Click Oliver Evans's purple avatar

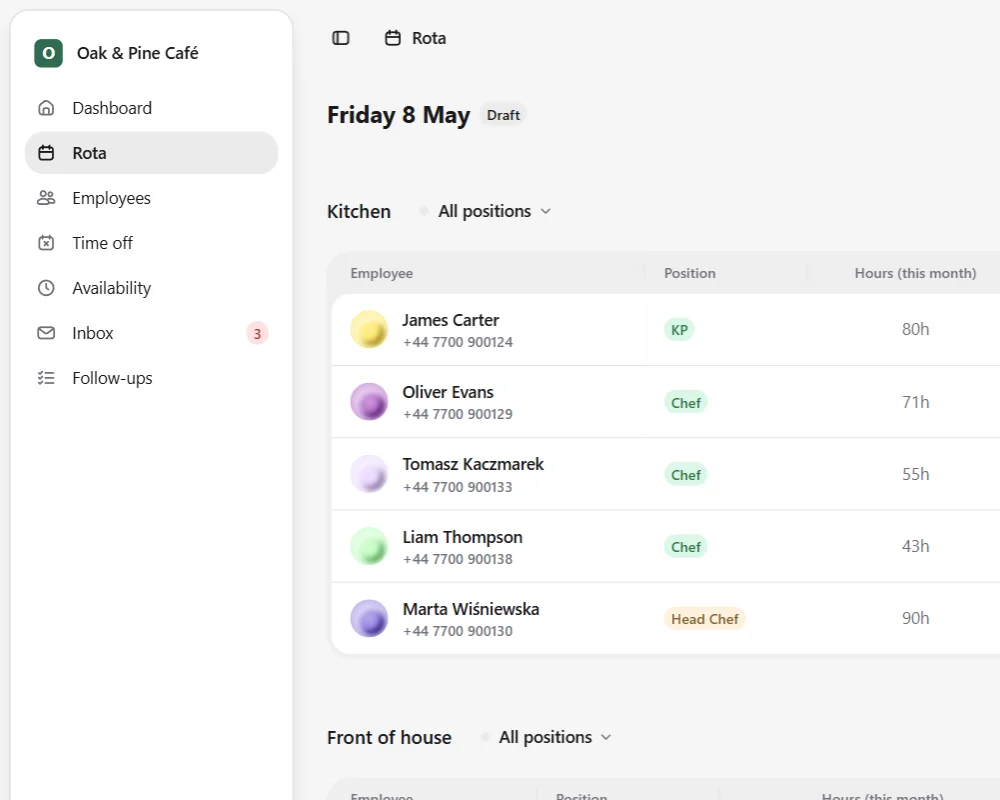pyautogui.click(x=369, y=401)
